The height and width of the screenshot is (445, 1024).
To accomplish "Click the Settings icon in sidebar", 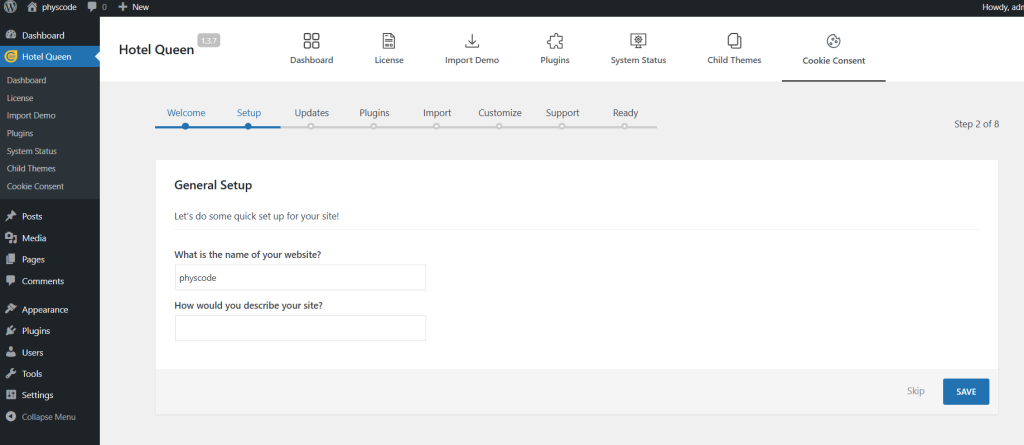I will tap(10, 395).
